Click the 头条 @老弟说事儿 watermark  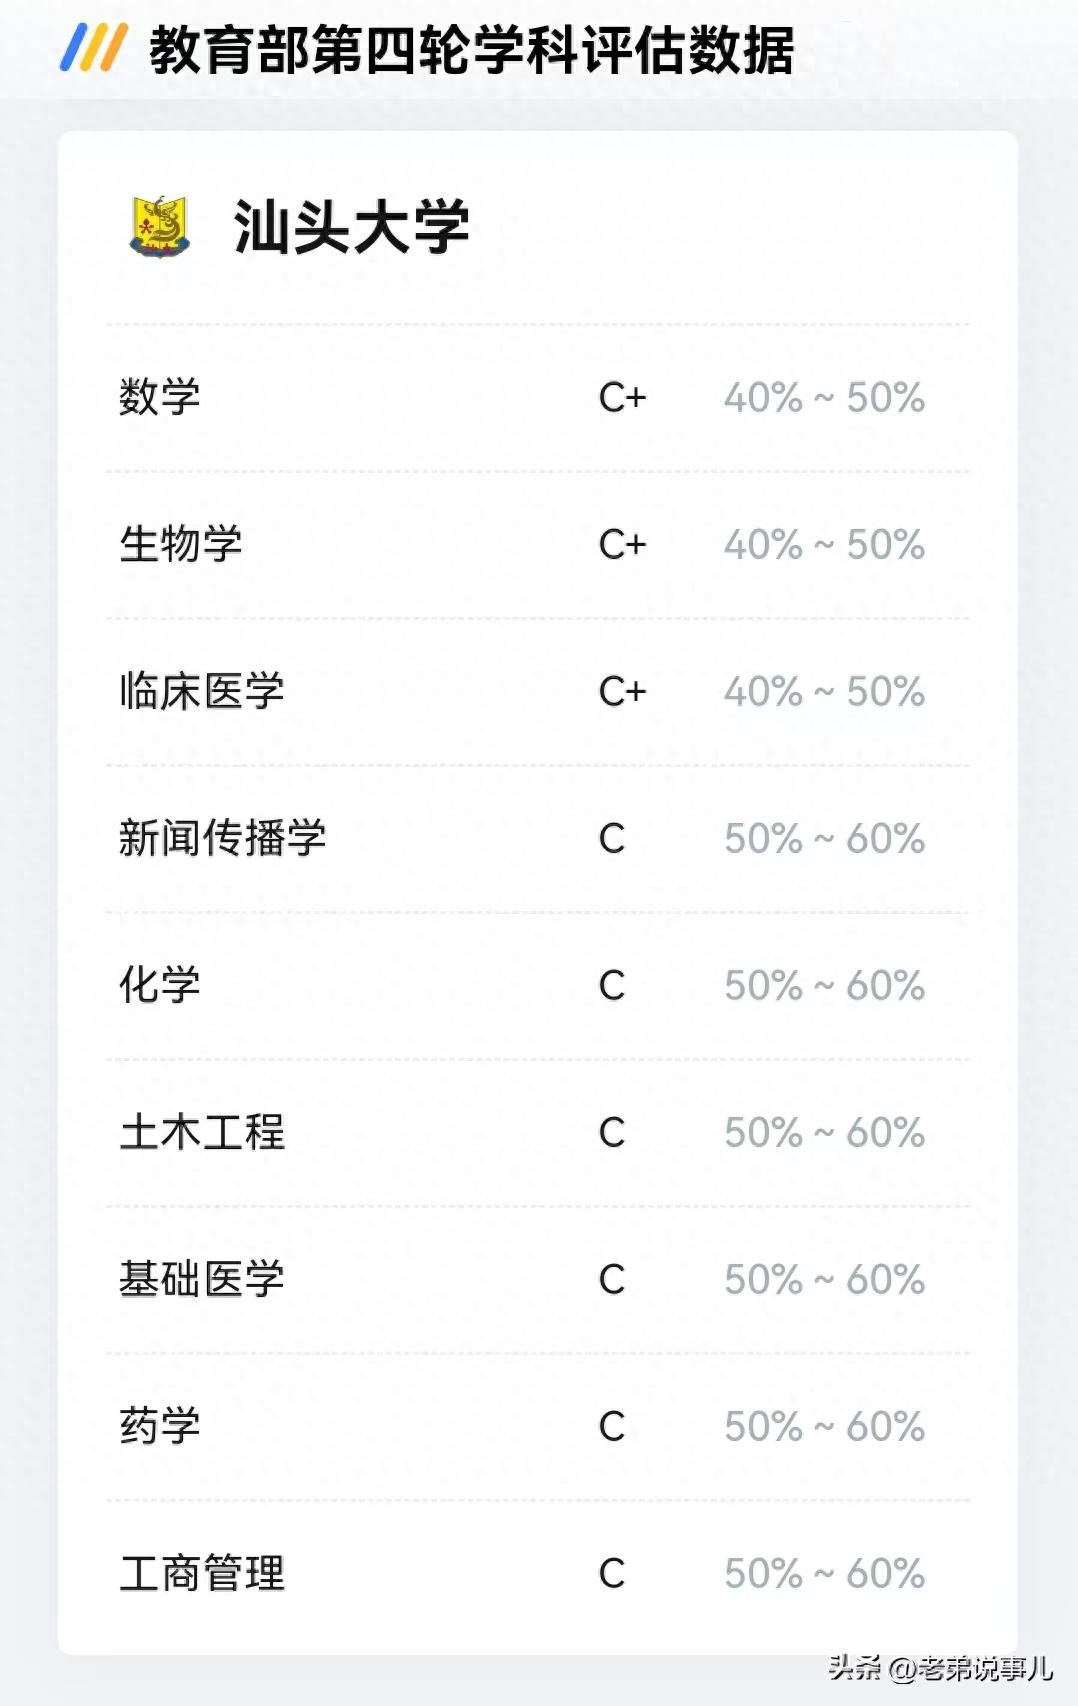pos(940,1668)
